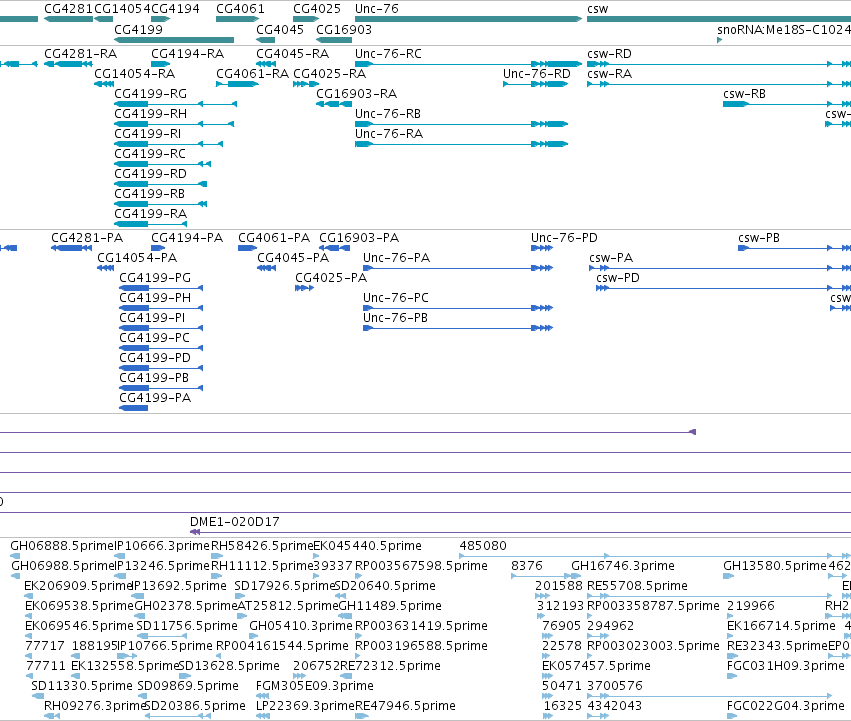Click the Unc-76-RC transcript label
Image resolution: width=851 pixels, height=721 pixels.
coord(388,54)
